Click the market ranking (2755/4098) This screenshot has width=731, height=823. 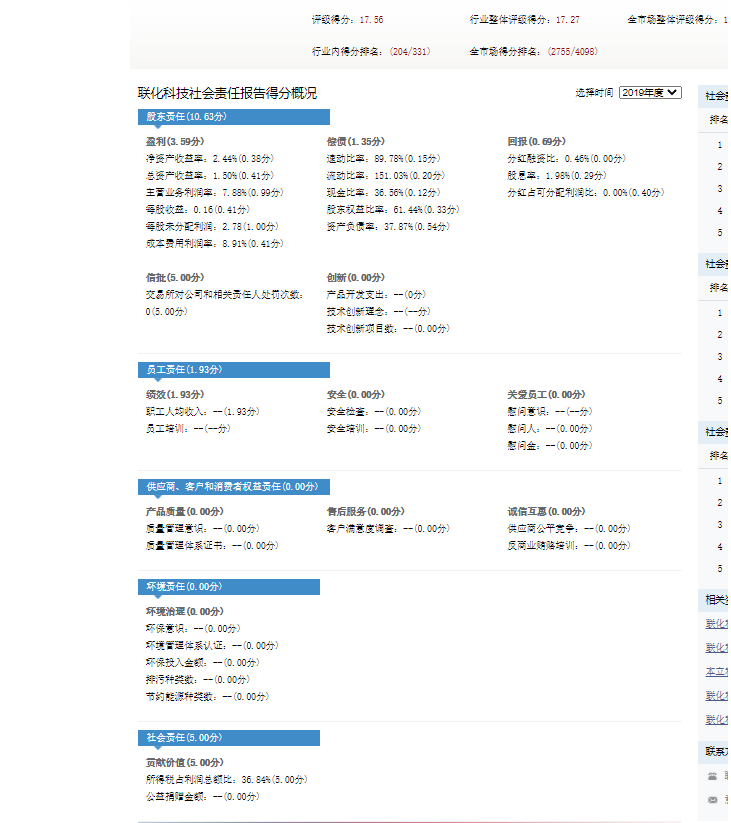pyautogui.click(x=573, y=51)
